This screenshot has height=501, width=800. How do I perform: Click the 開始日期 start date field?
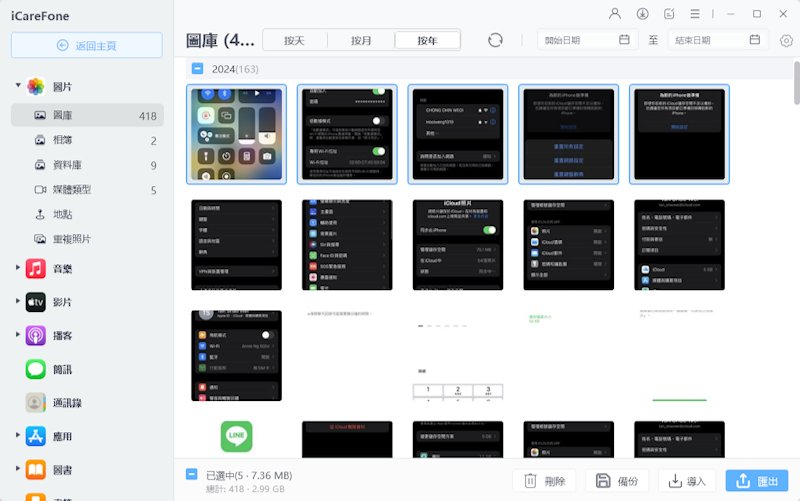587,40
